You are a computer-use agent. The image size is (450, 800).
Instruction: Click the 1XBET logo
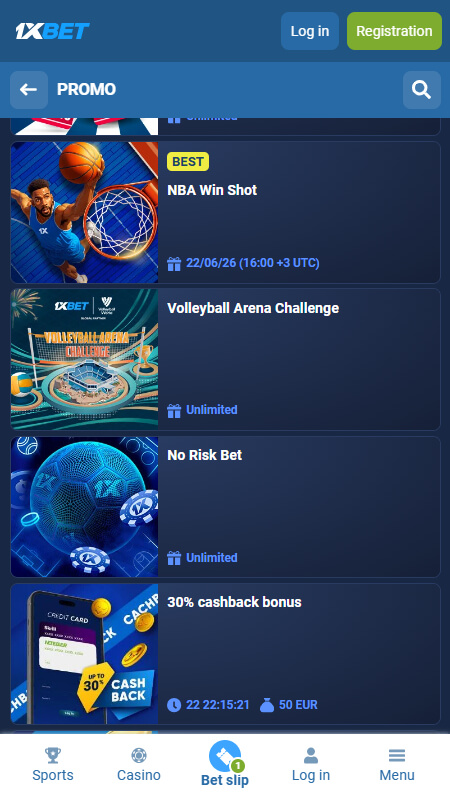coord(52,31)
